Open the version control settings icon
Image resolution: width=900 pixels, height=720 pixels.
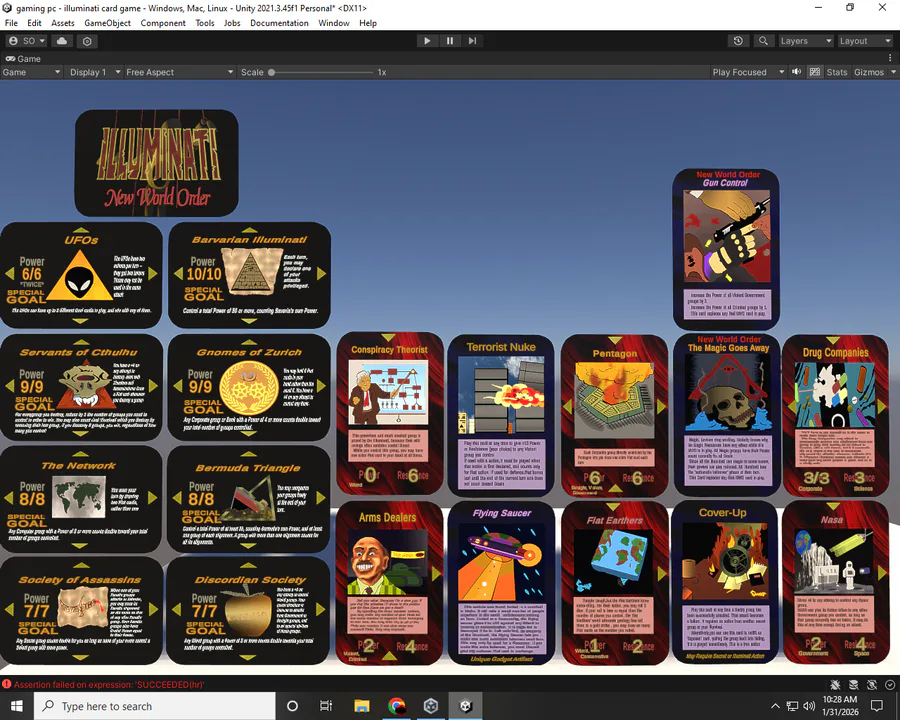pyautogui.click(x=87, y=41)
